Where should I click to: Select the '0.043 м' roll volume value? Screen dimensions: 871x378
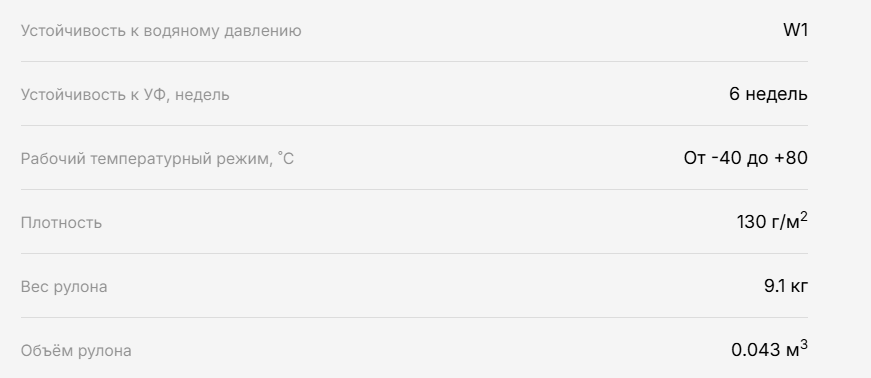tap(765, 350)
